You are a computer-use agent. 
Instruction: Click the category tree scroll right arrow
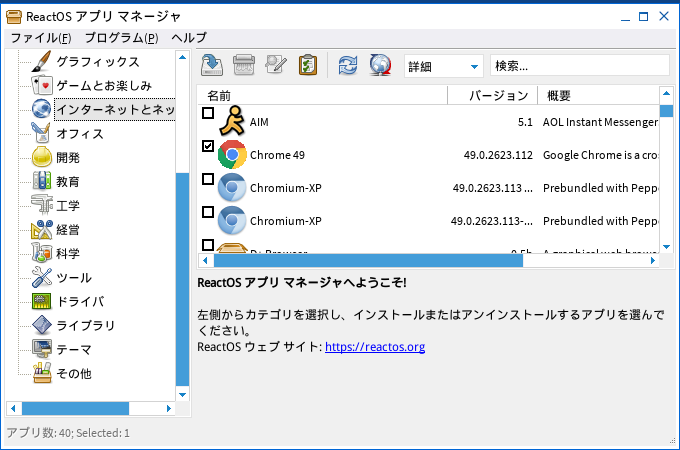tap(169, 408)
